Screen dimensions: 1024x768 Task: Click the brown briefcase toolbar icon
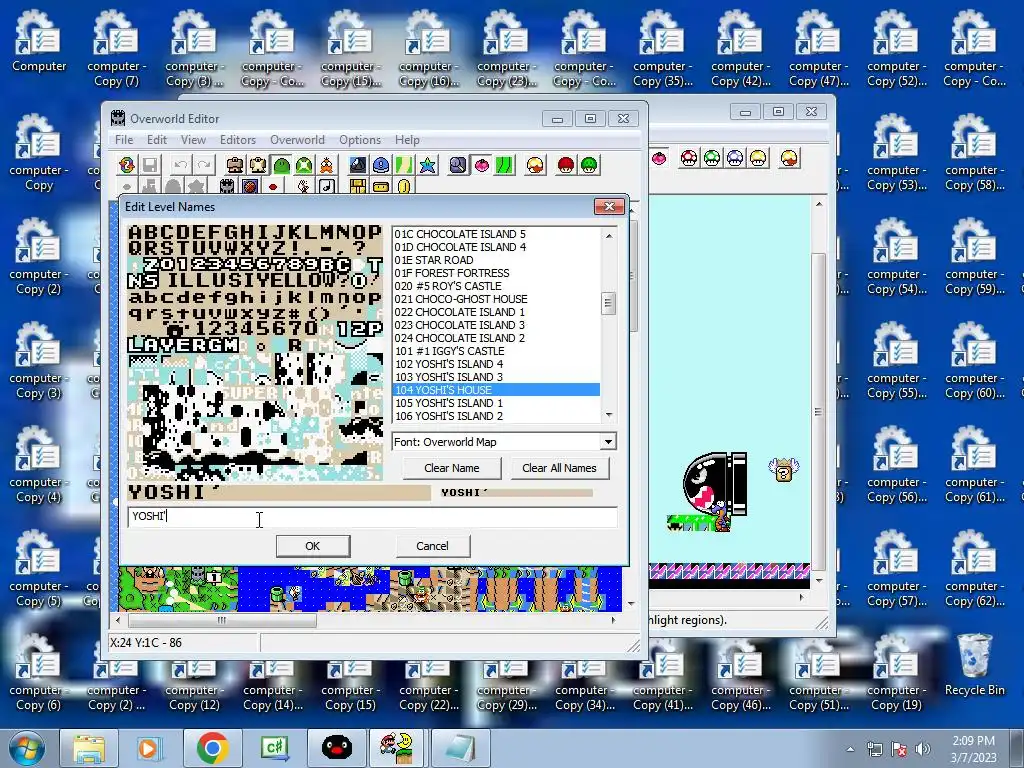click(235, 165)
